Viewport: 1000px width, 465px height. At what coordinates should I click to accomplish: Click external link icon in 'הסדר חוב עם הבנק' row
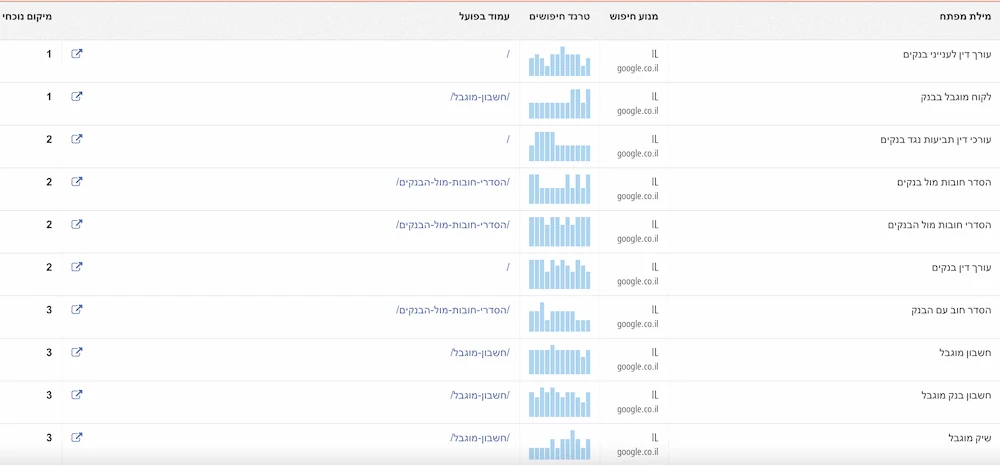coord(77,309)
